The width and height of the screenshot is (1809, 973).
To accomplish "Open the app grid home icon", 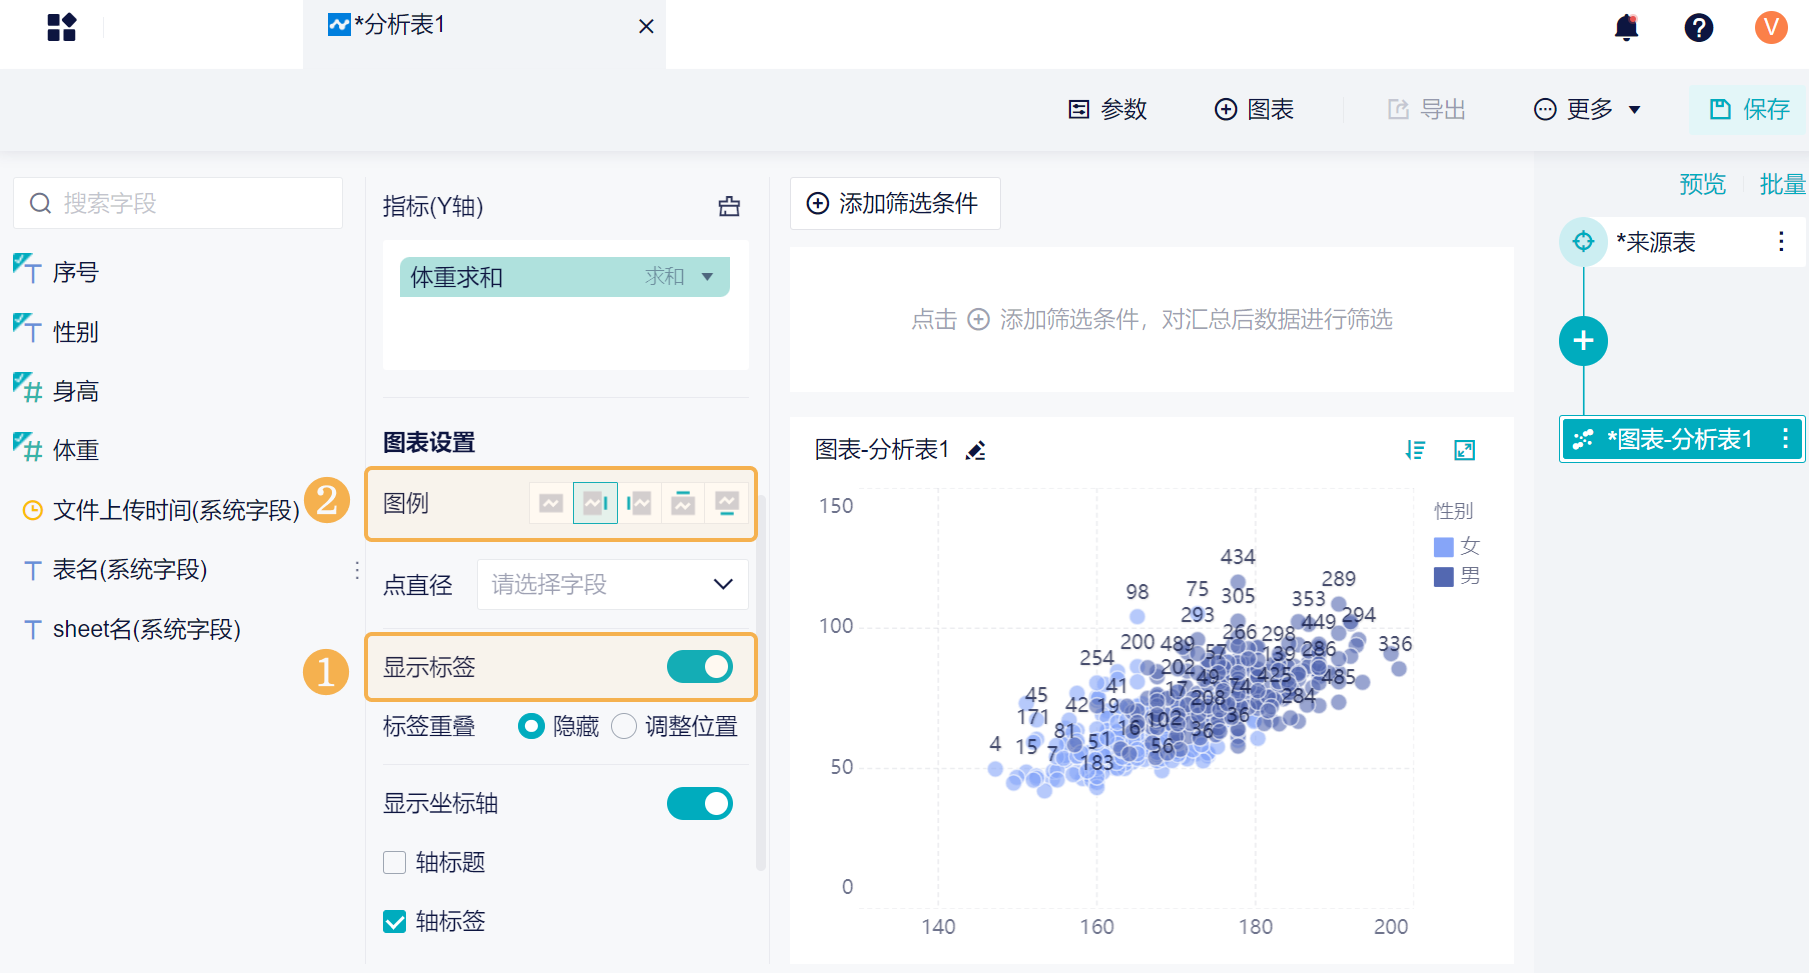I will coord(62,27).
